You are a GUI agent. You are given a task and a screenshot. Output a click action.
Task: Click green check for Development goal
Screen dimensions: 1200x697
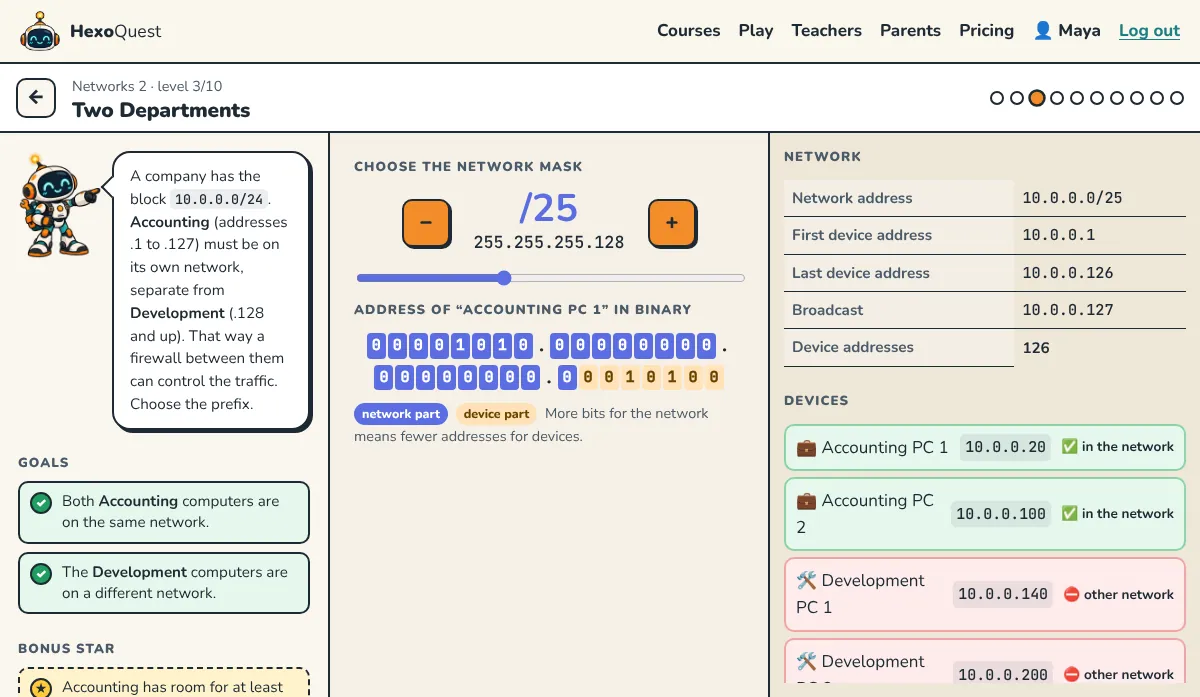41,574
